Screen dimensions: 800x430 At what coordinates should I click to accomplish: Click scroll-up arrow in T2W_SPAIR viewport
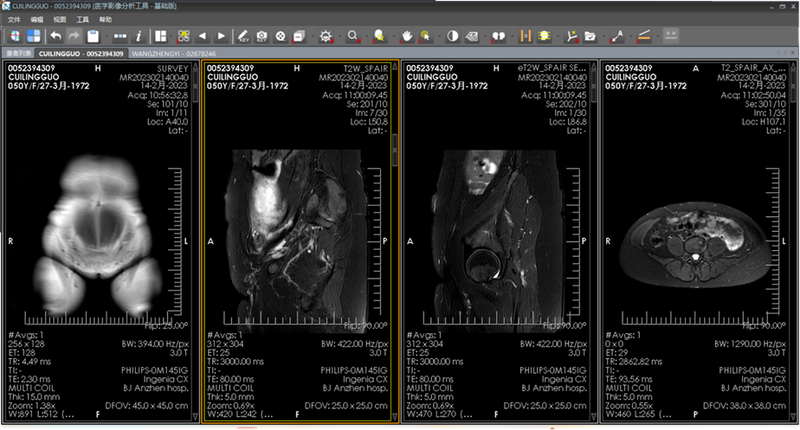point(395,66)
